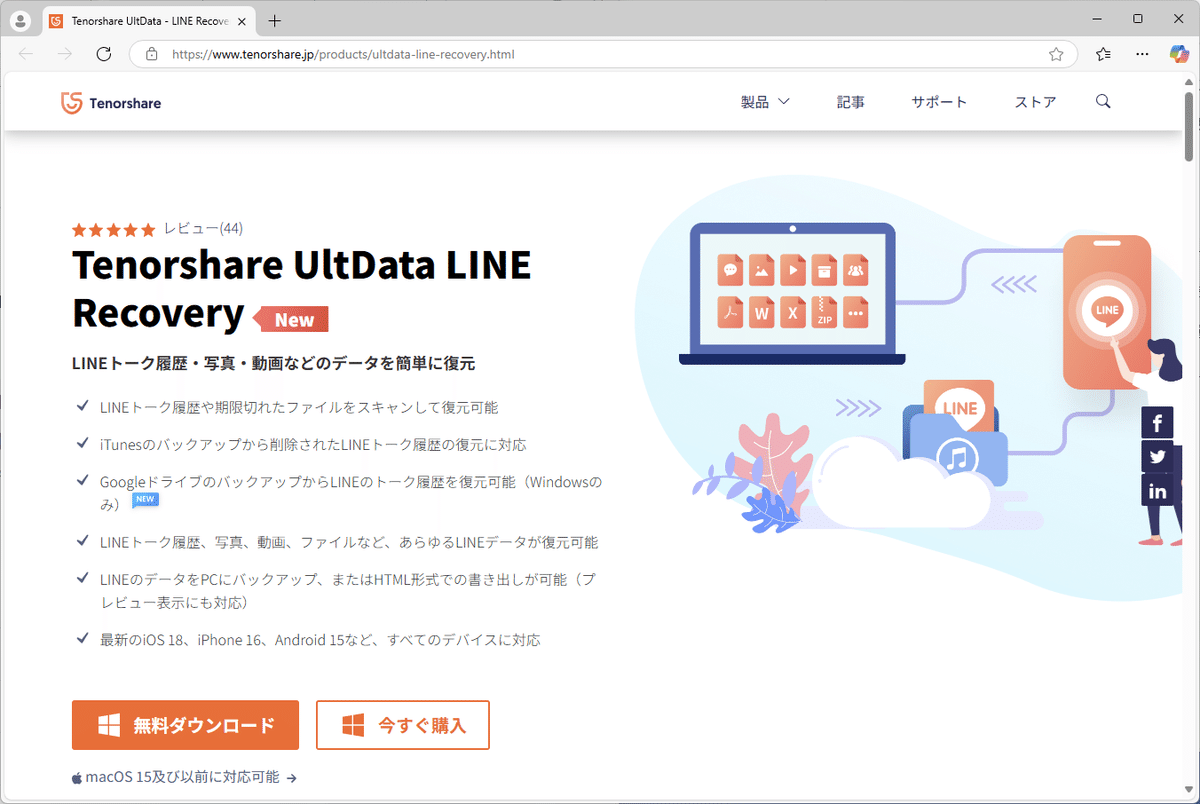Click the ZIP file icon on the laptop illustration
The width and height of the screenshot is (1200, 804).
pyautogui.click(x=824, y=313)
